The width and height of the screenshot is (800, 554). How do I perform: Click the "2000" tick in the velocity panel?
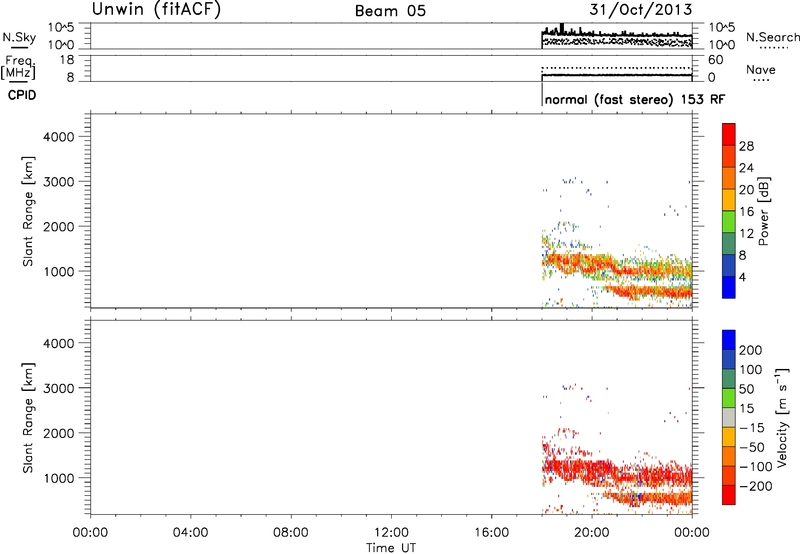tap(59, 433)
